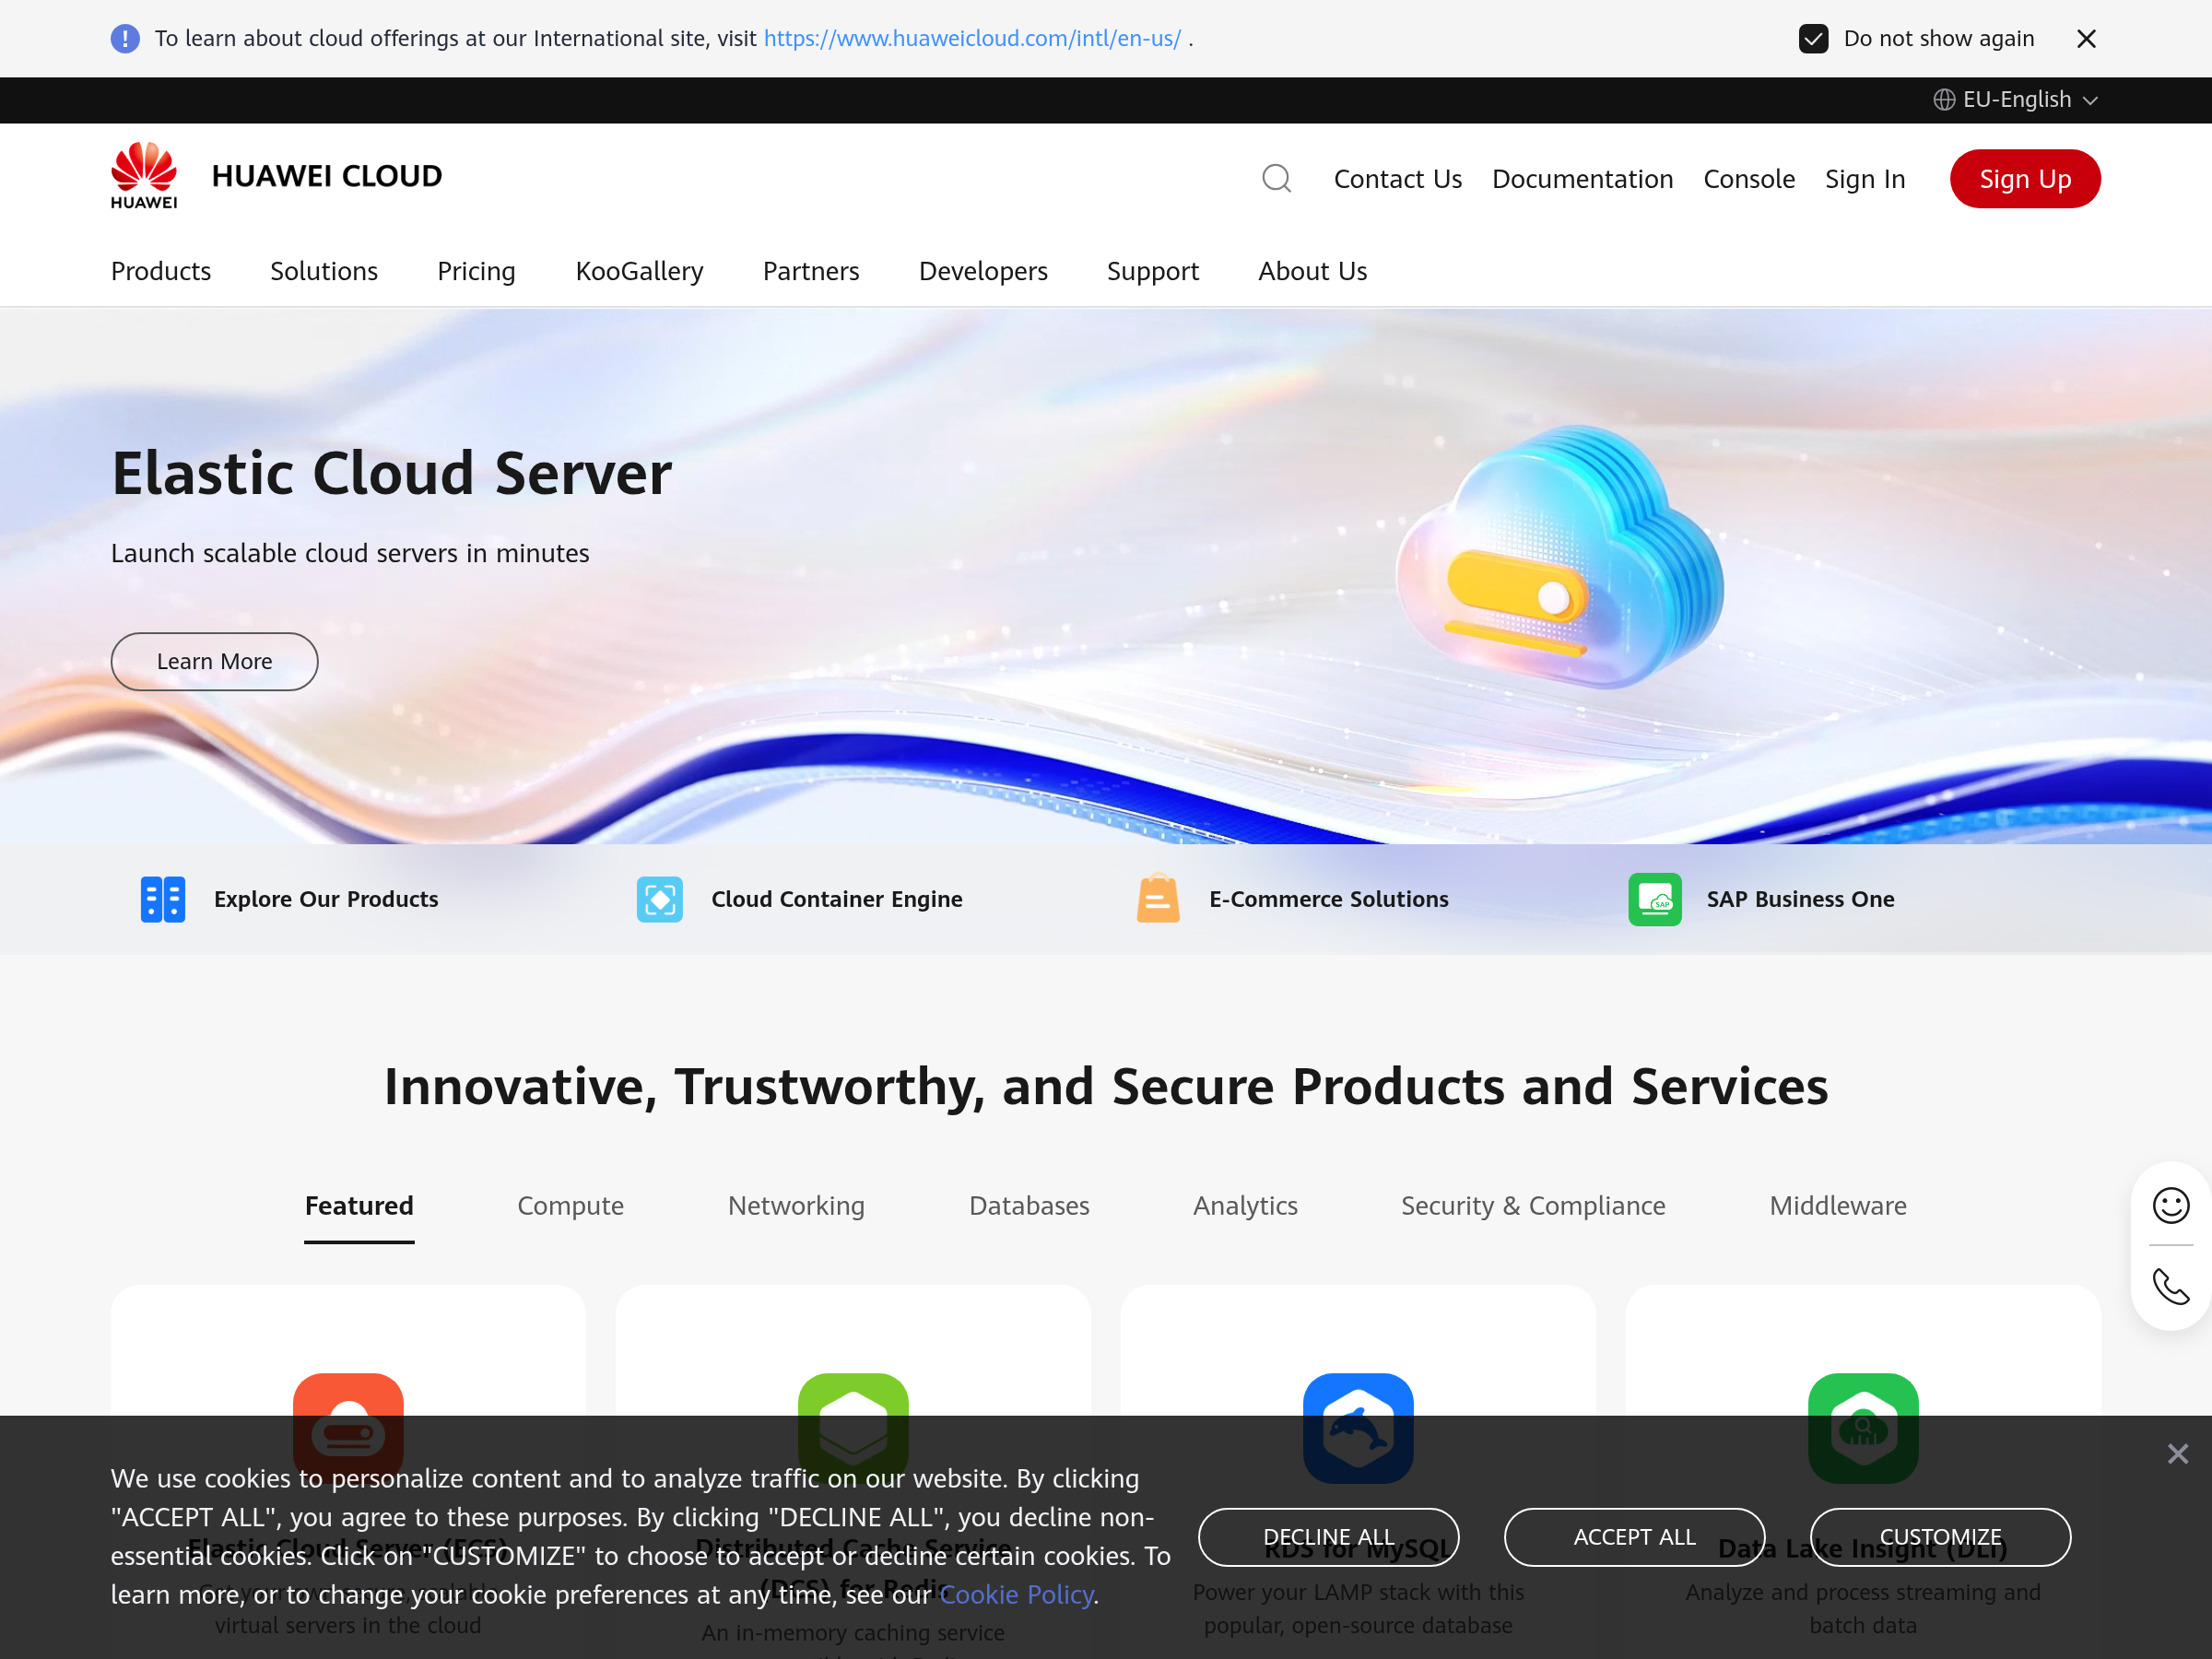The width and height of the screenshot is (2212, 1659).
Task: Close the international site notice bar
Action: point(2086,39)
